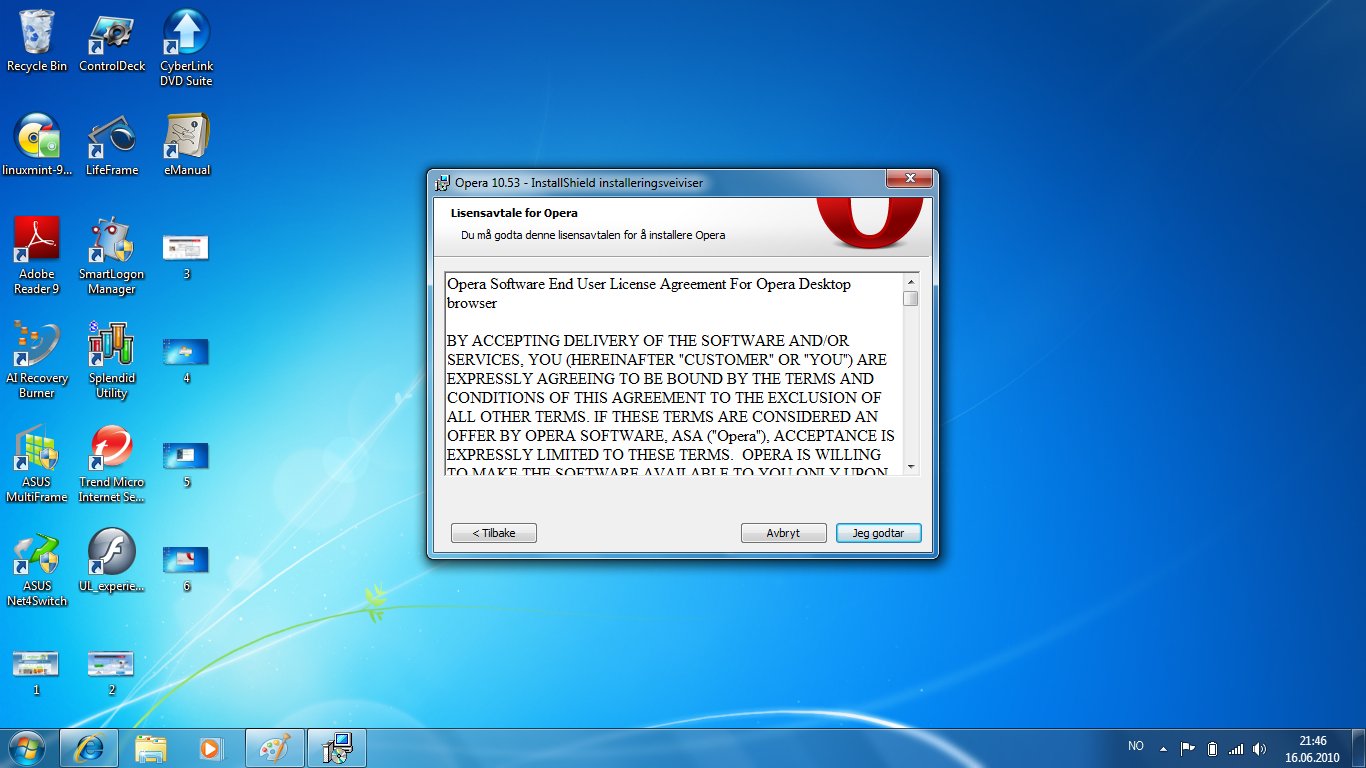Open the Windows Start menu
Image resolution: width=1366 pixels, height=768 pixels.
tap(26, 747)
